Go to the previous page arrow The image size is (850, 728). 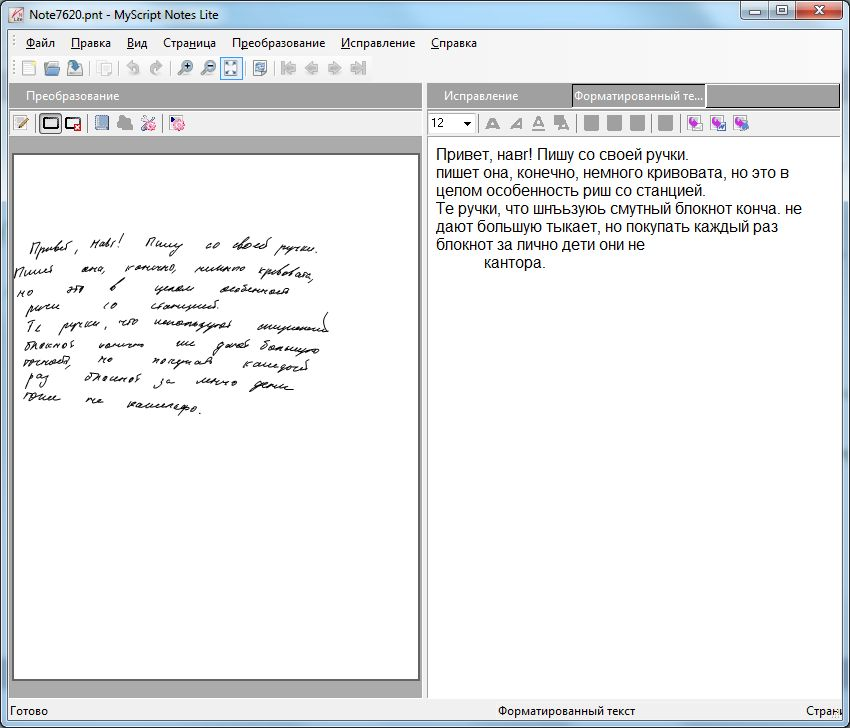pyautogui.click(x=312, y=68)
